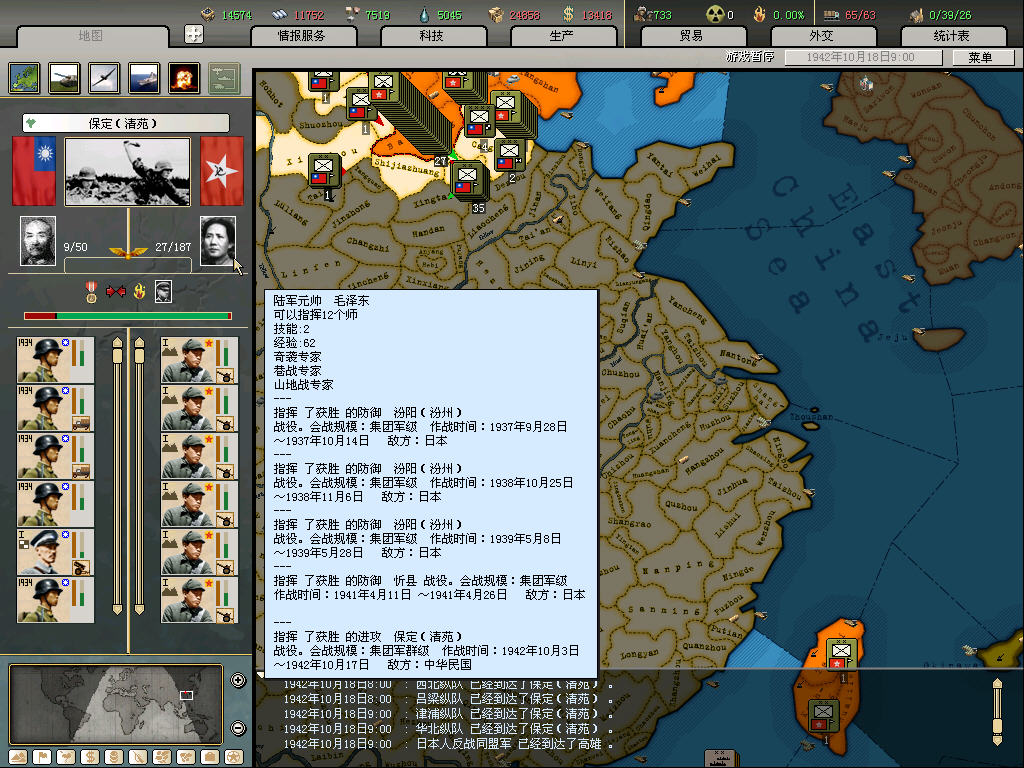This screenshot has height=768, width=1024.
Task: Switch to victory points (star) map mode
Action: pos(234,757)
